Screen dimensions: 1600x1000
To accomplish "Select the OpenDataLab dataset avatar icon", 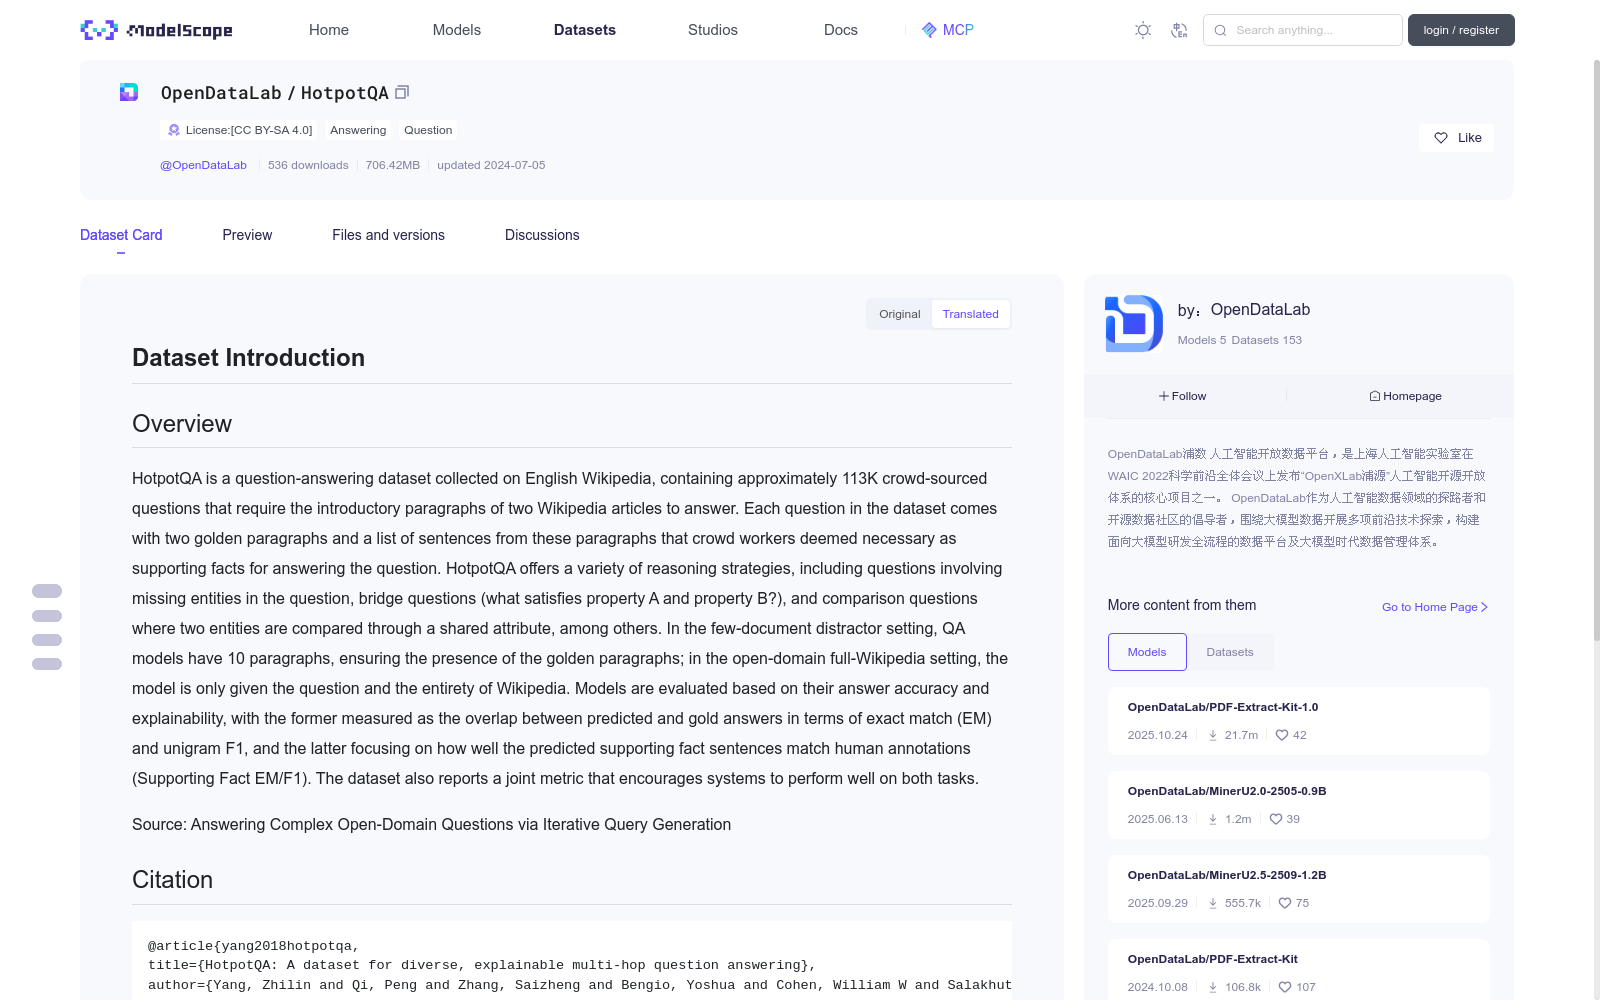I will click(129, 92).
